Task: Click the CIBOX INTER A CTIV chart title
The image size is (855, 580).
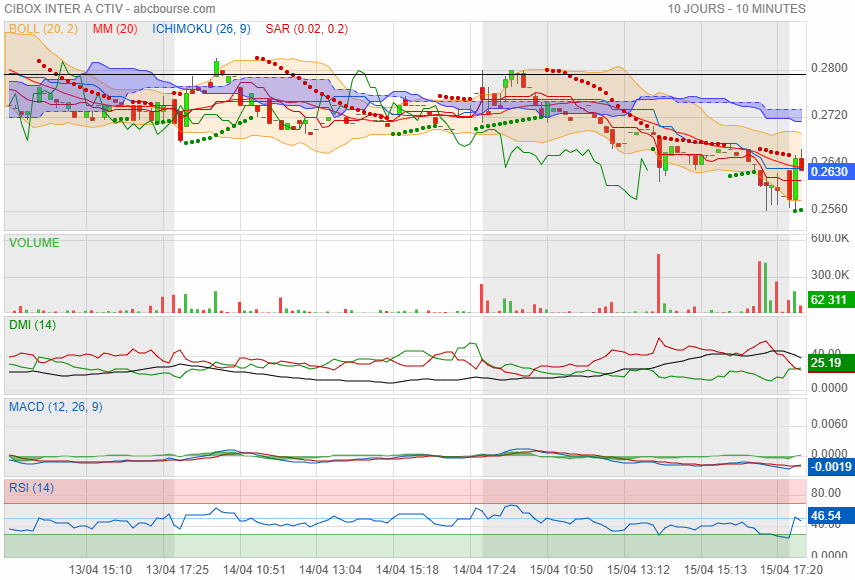Action: click(110, 9)
